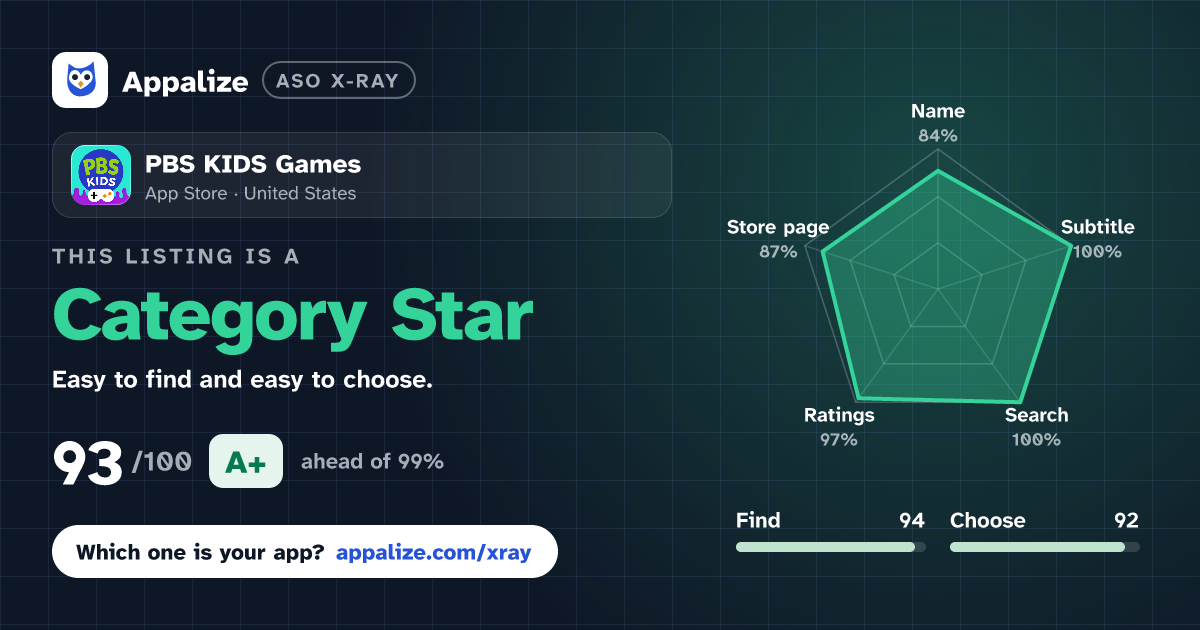Click the Find score progress bar
1200x630 pixels.
[x=830, y=547]
